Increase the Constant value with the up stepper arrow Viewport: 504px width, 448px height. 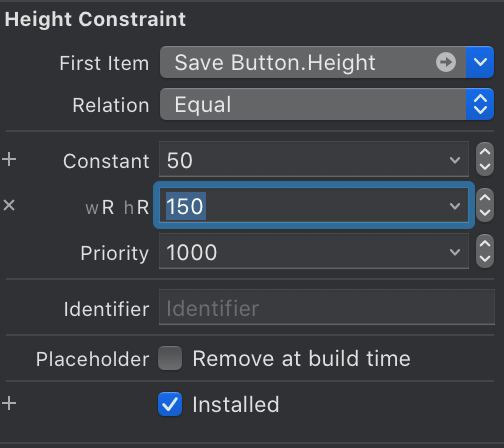485,152
